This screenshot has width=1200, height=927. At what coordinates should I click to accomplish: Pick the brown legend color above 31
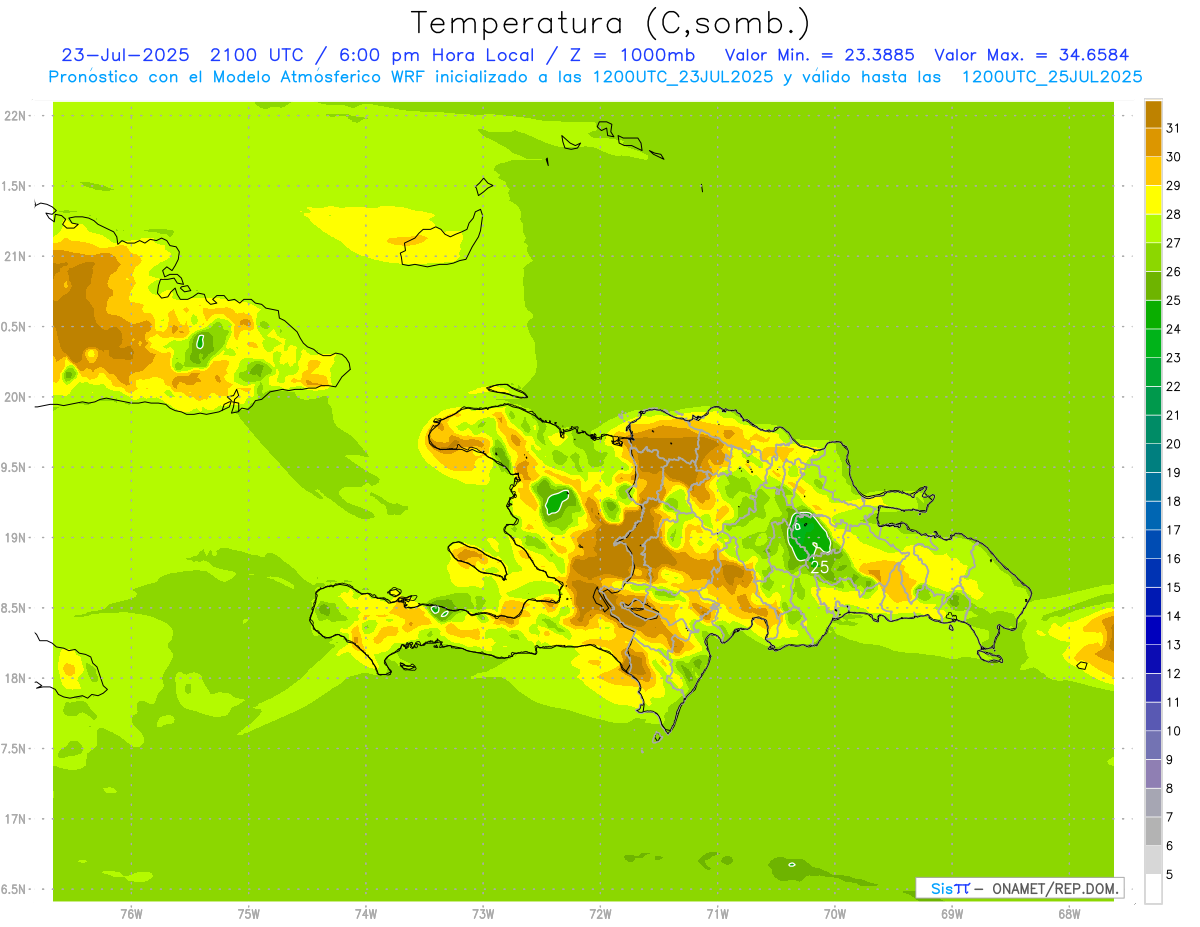point(1153,114)
